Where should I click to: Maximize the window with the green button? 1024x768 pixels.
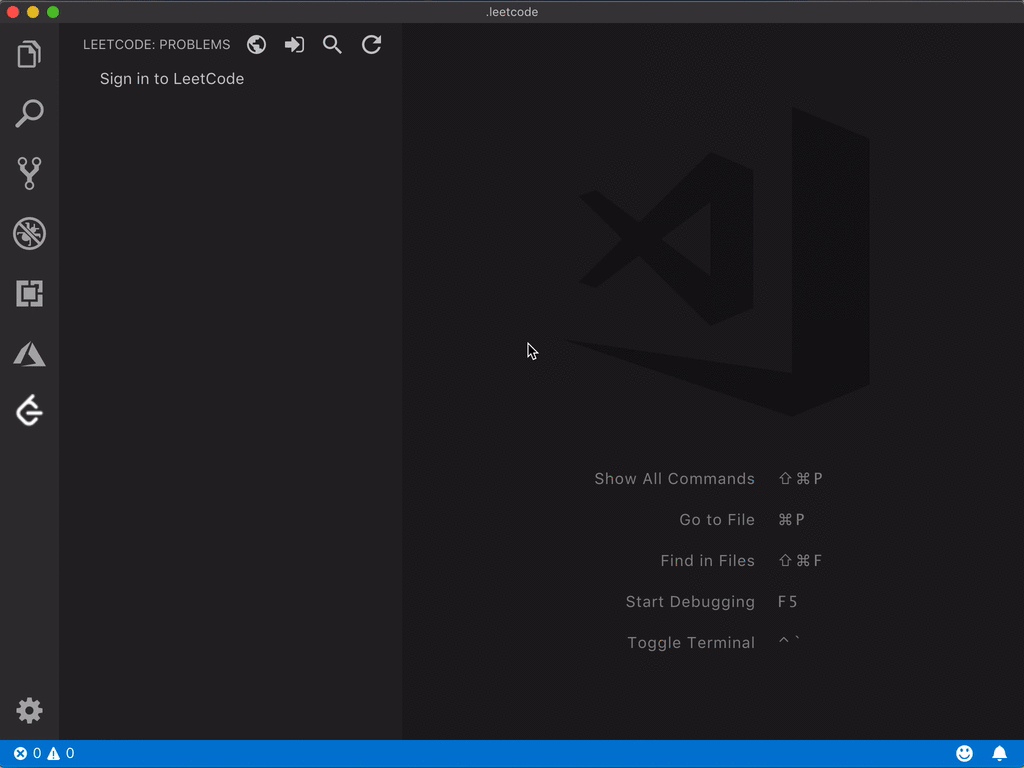click(x=53, y=12)
